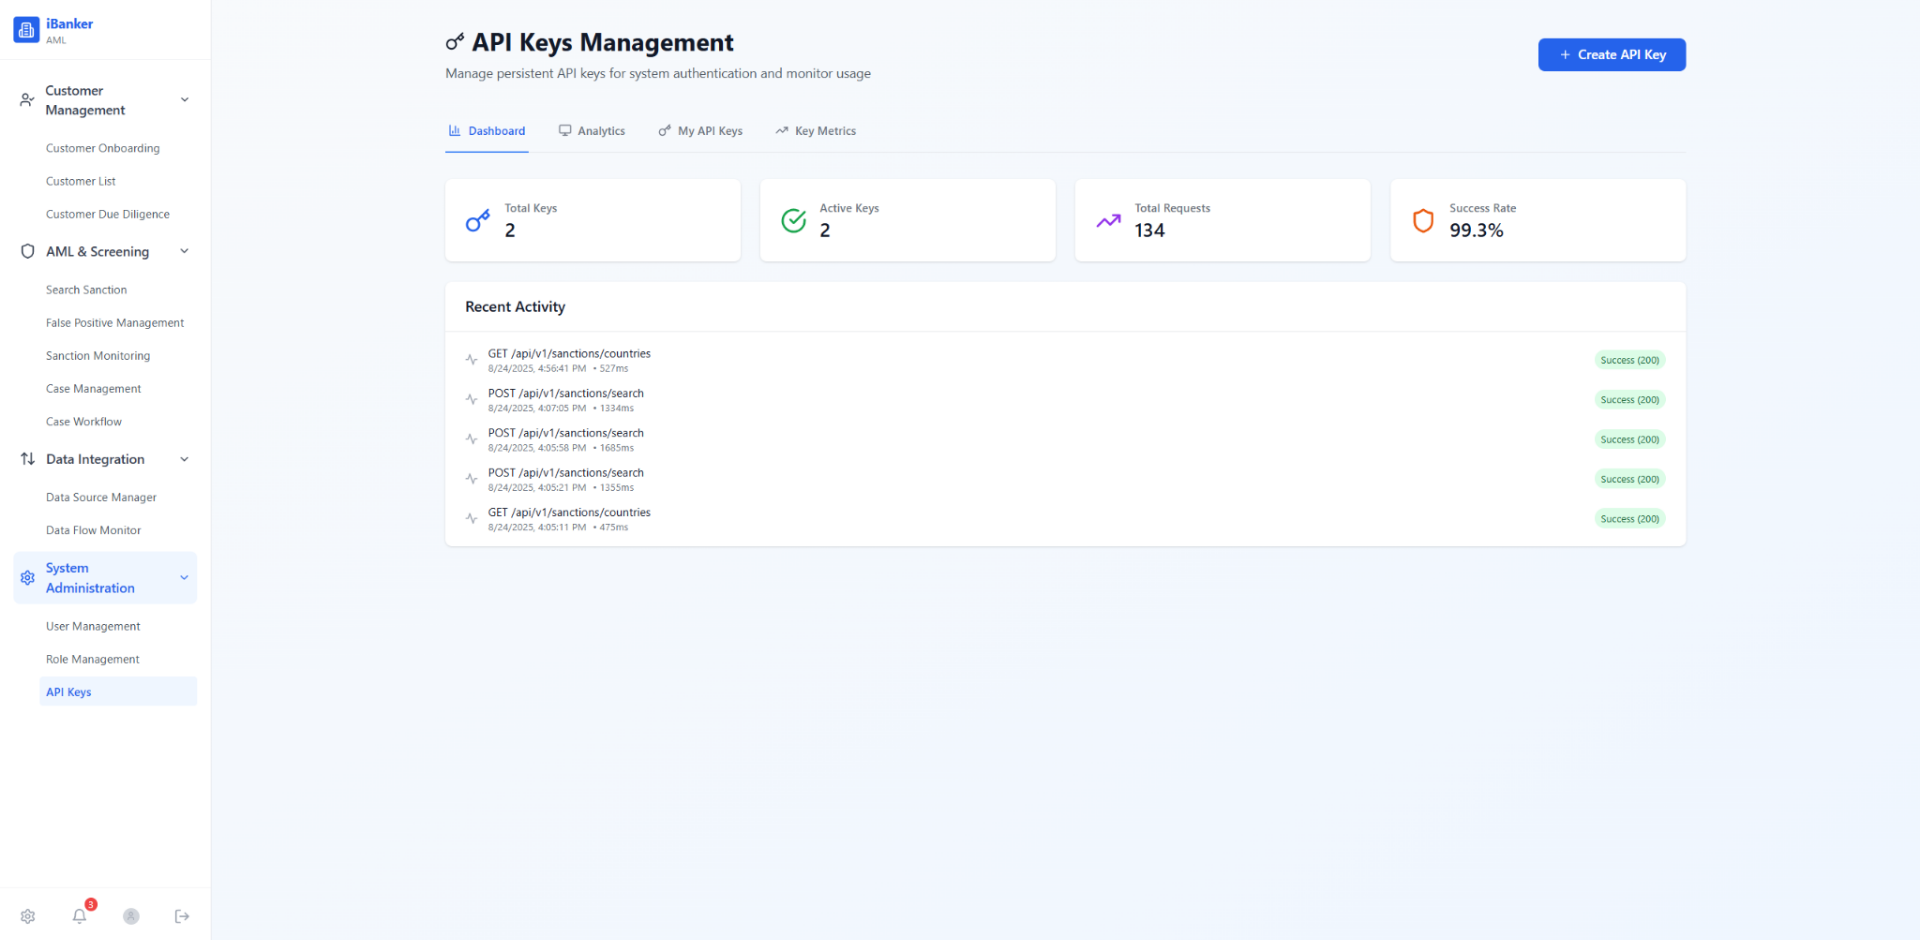Click the Total Requests trend icon

pyautogui.click(x=1108, y=221)
